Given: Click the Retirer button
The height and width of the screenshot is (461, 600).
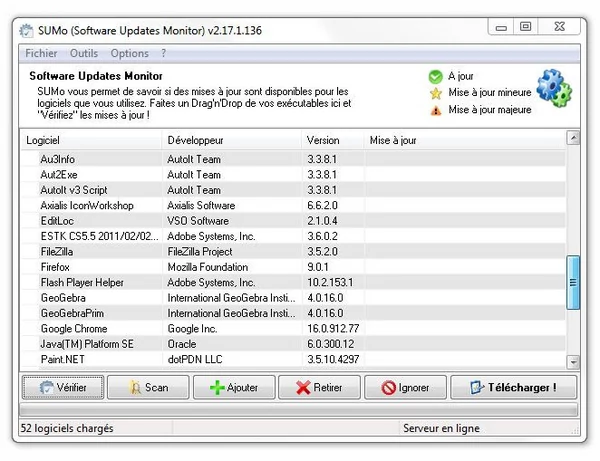Looking at the screenshot, I should click(x=319, y=388).
